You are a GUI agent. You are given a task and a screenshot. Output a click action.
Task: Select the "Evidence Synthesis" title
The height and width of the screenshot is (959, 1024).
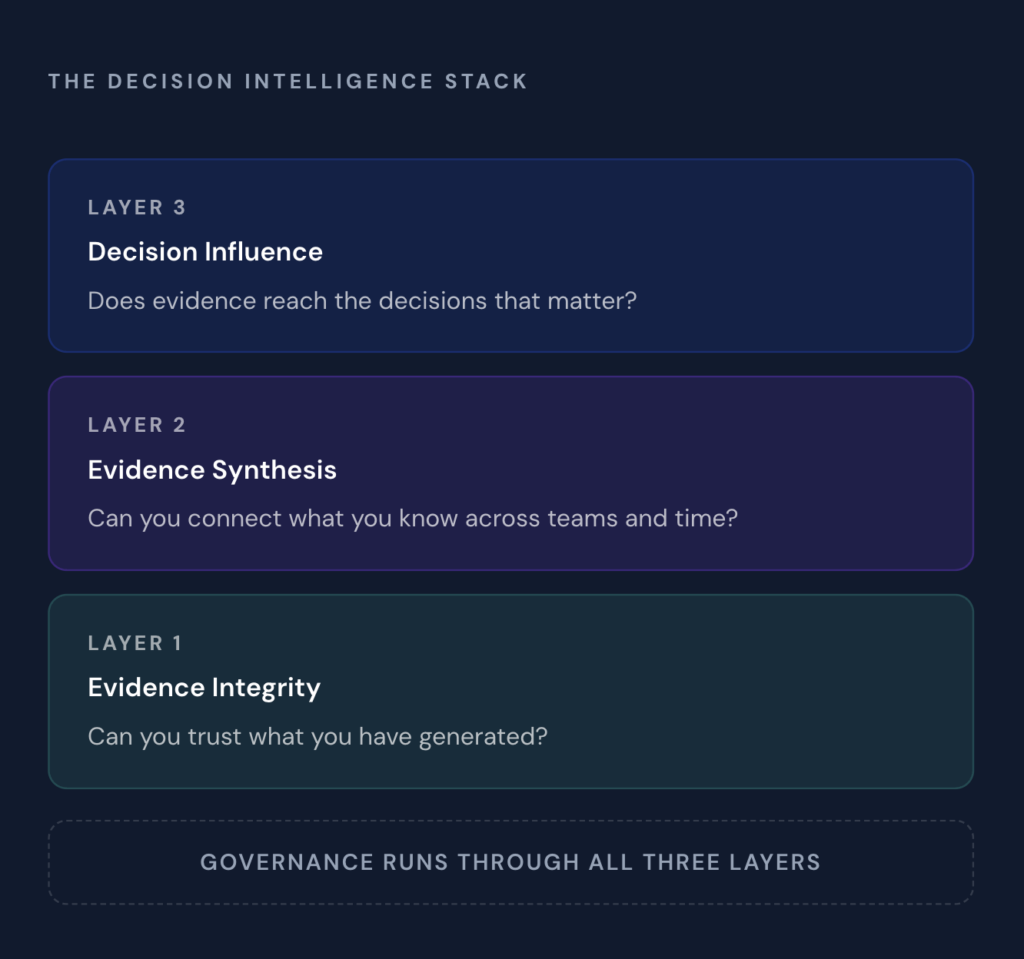(x=212, y=470)
